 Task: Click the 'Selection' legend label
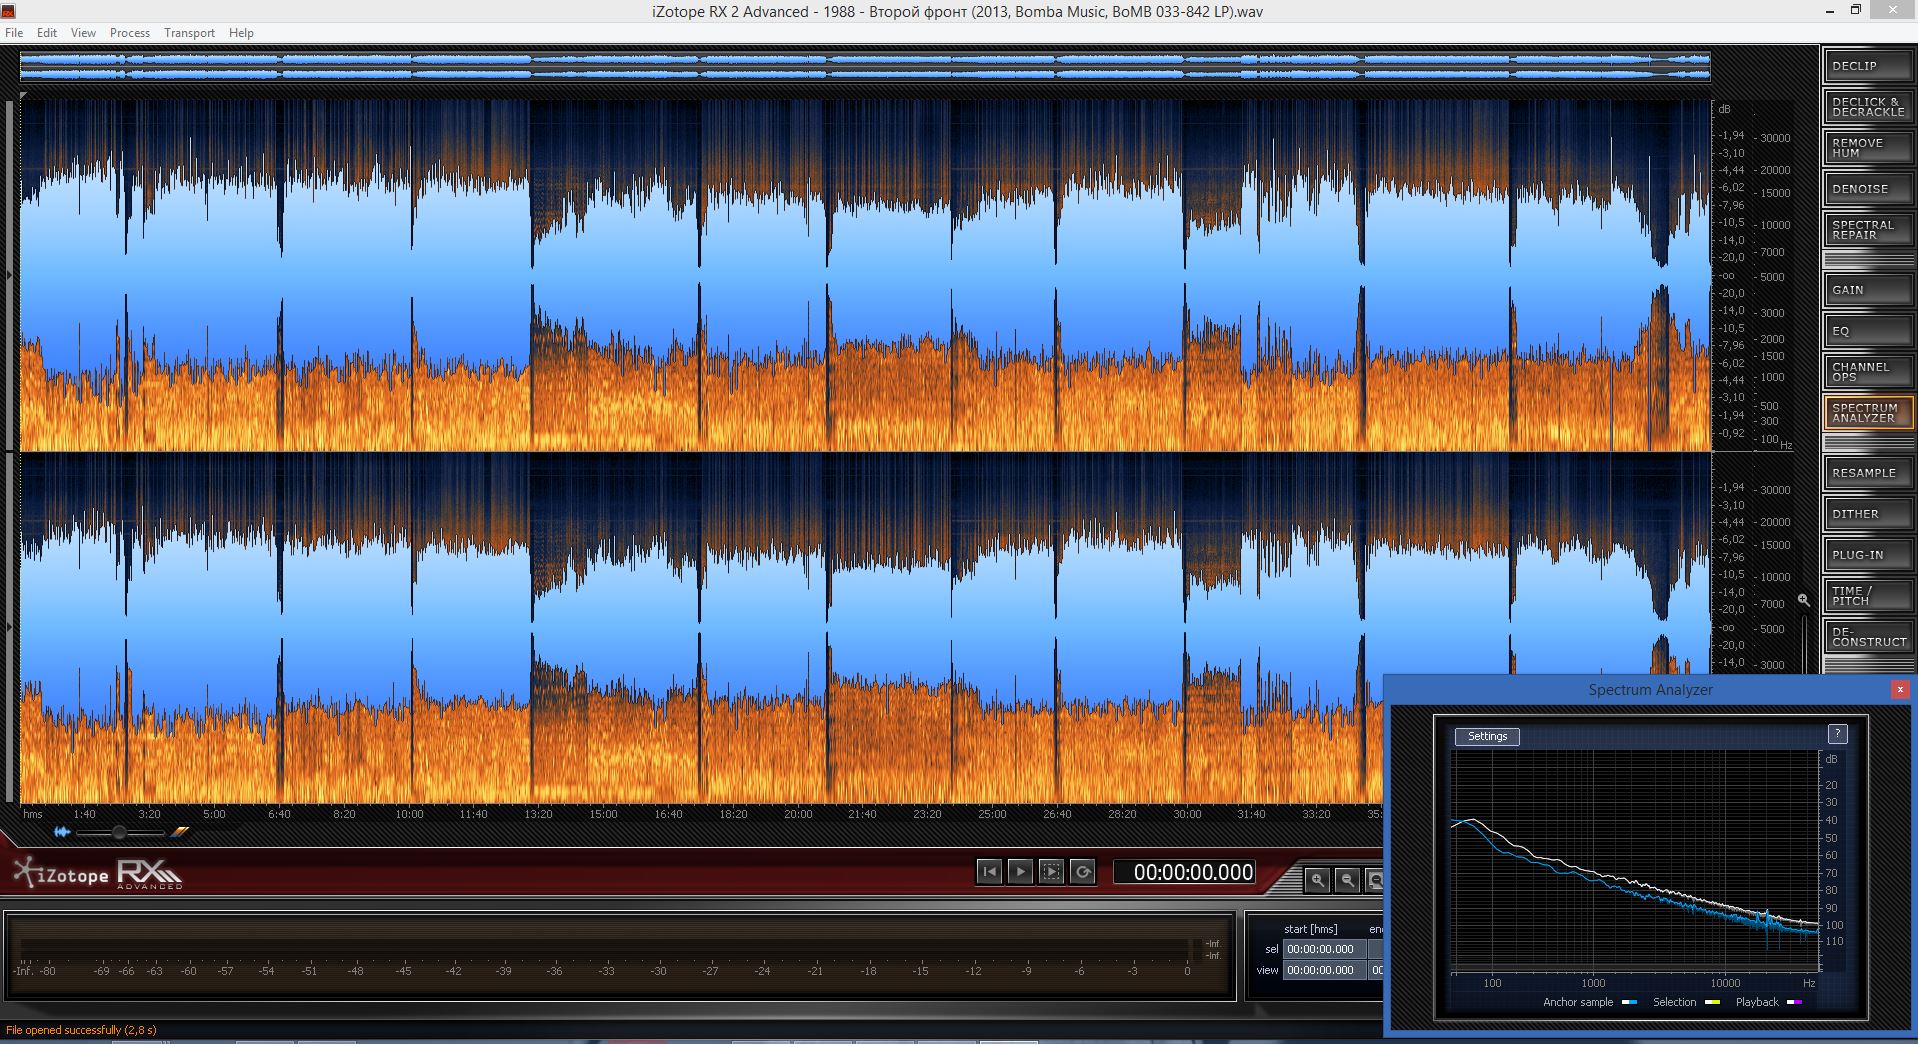[x=1675, y=1002]
